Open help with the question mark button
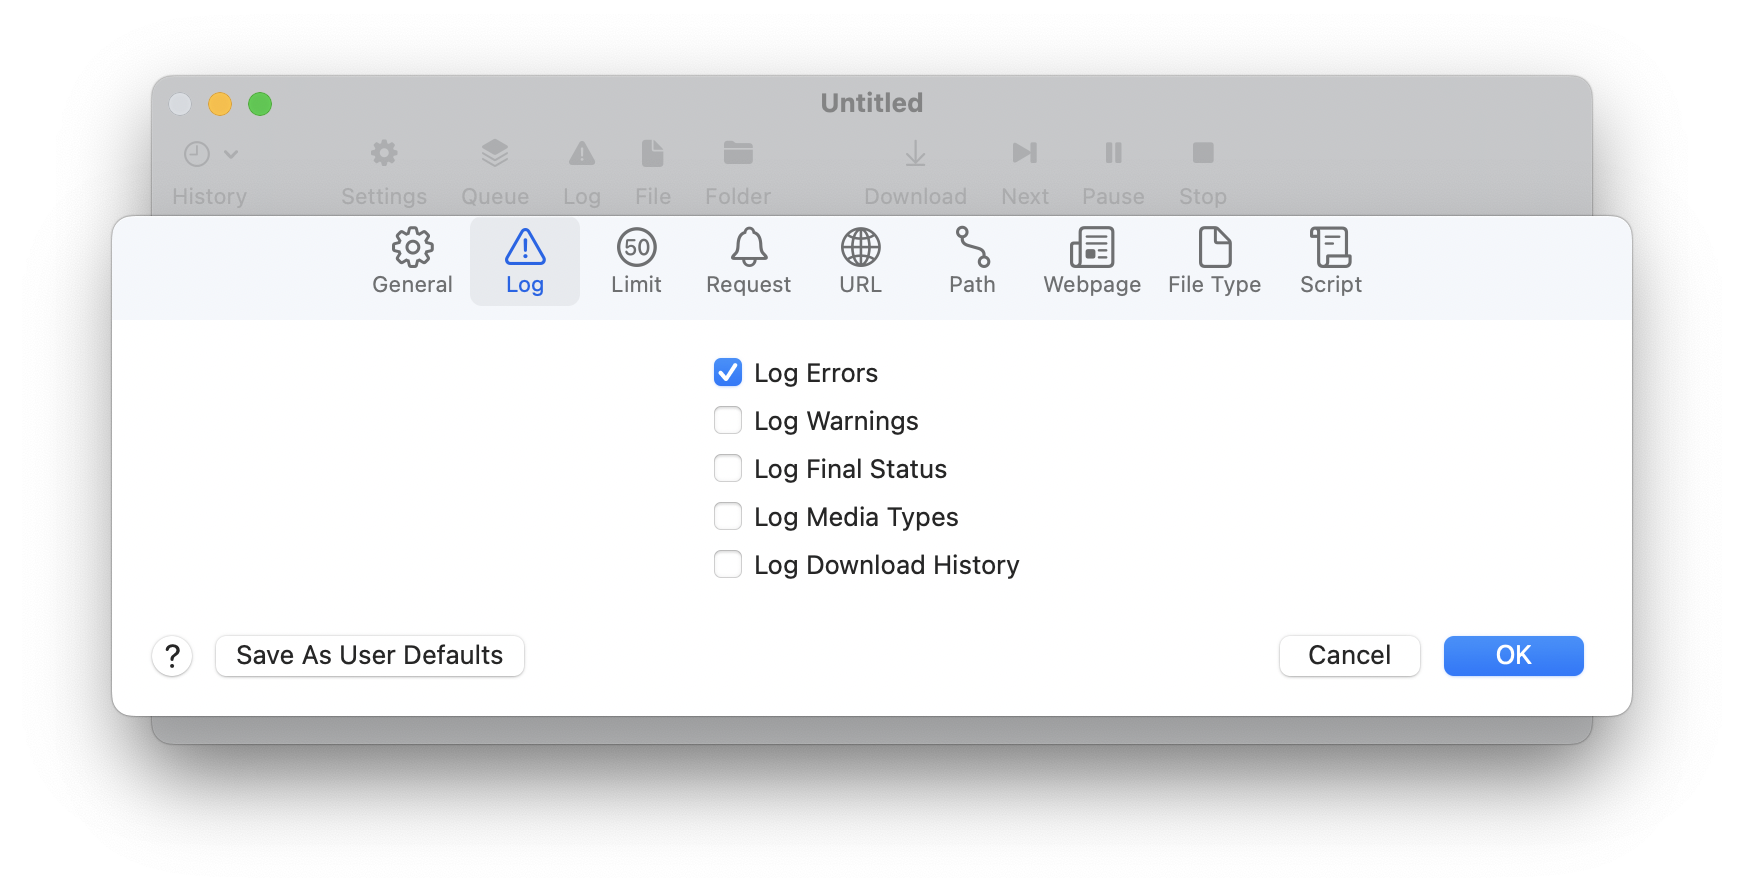The image size is (1744, 892). [172, 656]
